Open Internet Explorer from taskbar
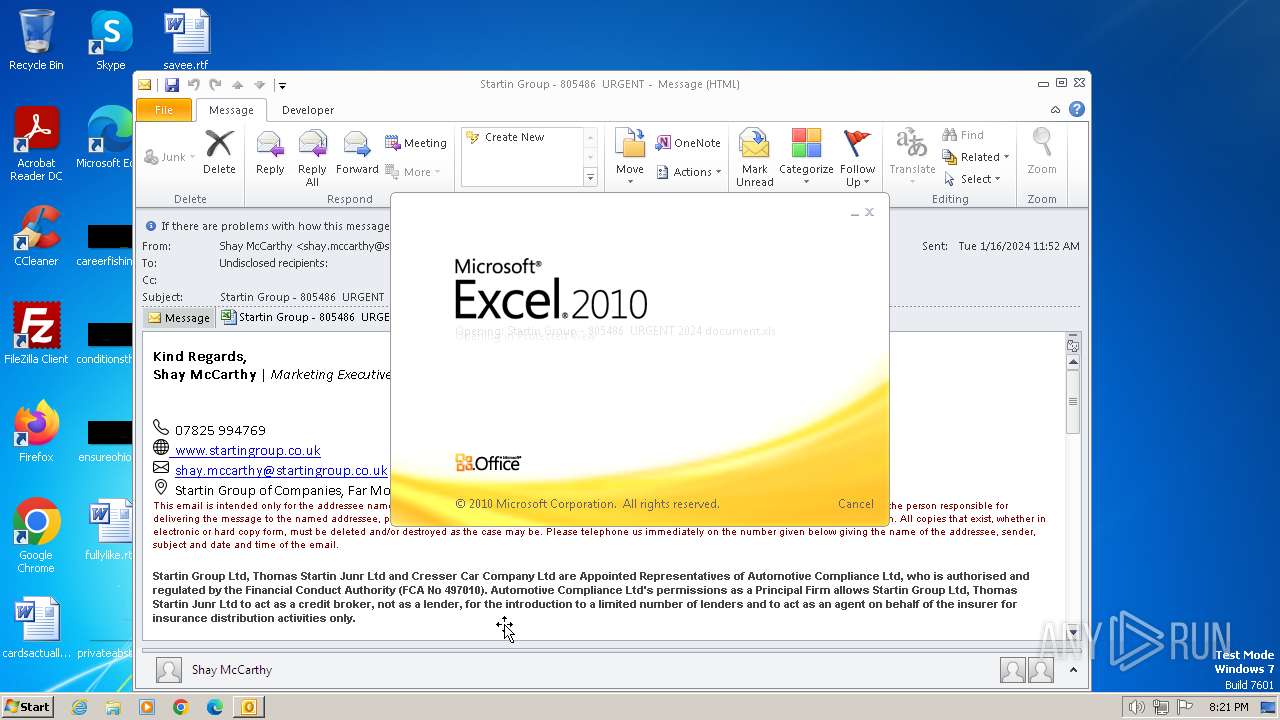 click(x=79, y=707)
